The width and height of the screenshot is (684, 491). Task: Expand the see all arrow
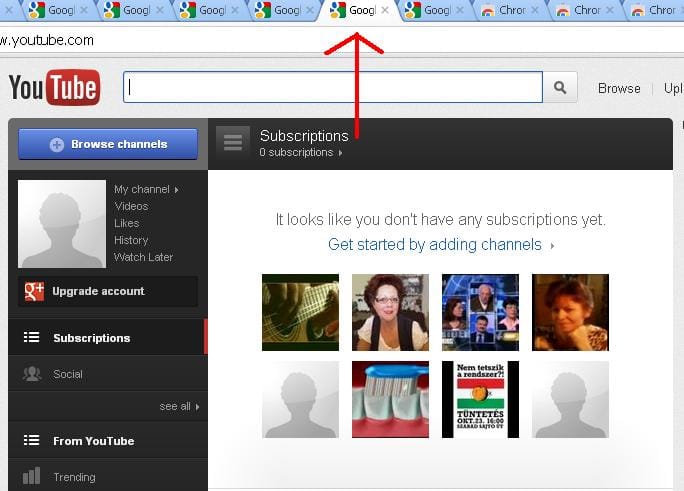coord(198,406)
